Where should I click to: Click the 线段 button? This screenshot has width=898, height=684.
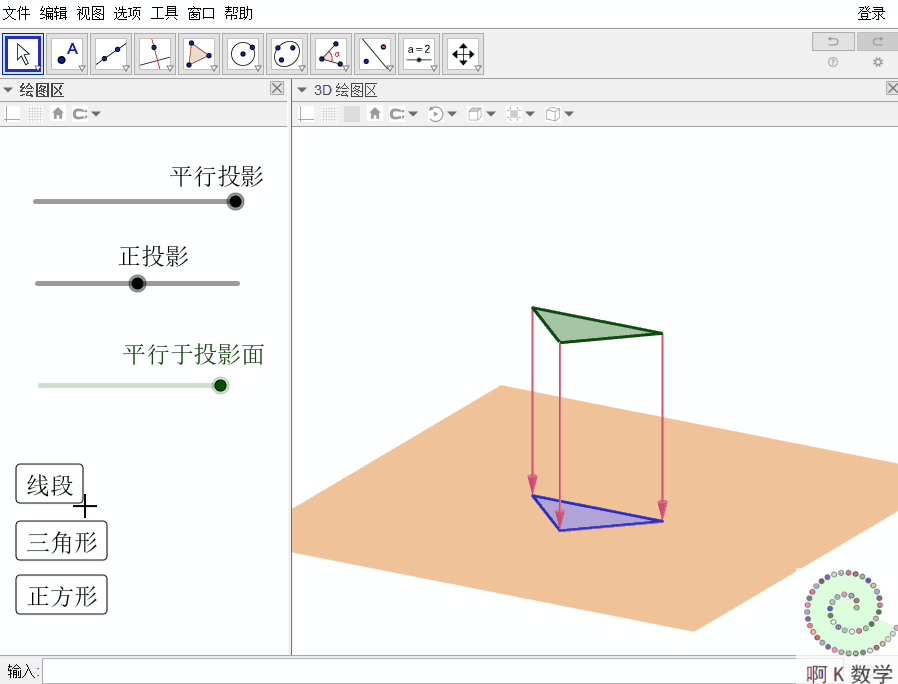pyautogui.click(x=49, y=484)
